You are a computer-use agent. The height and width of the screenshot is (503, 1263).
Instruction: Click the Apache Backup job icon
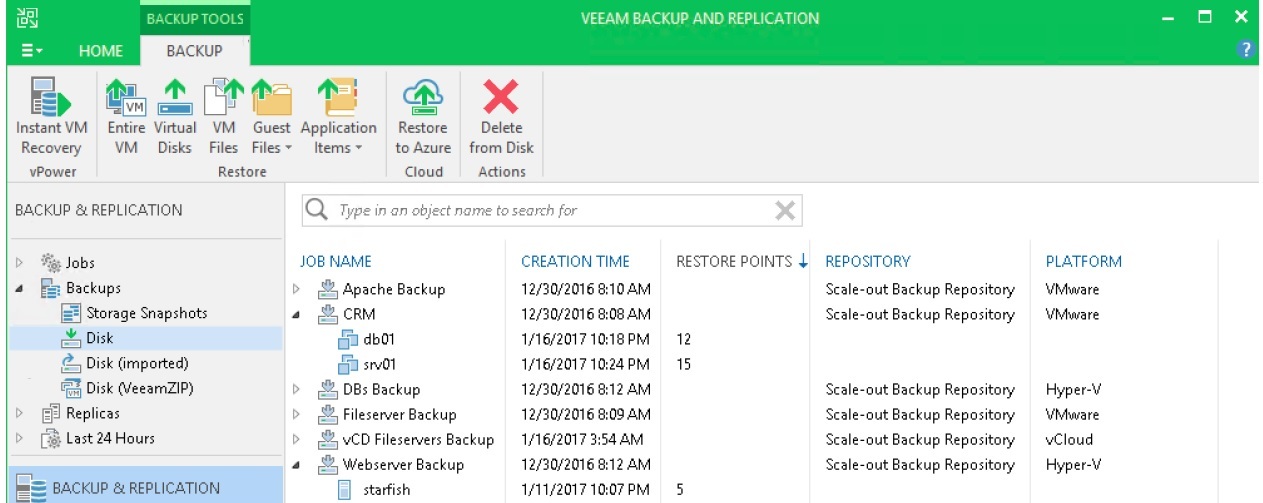tap(327, 289)
